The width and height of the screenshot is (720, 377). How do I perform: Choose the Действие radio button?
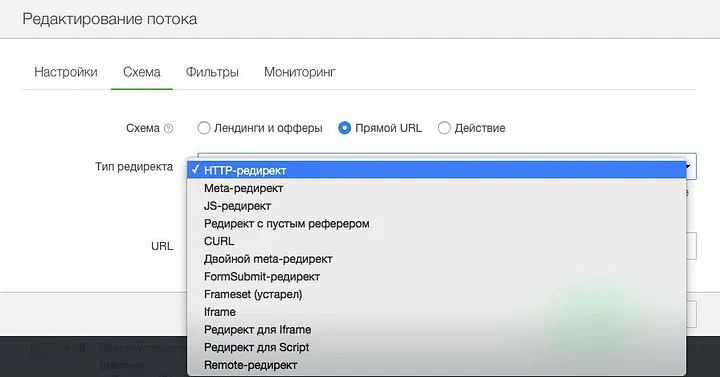pos(444,128)
